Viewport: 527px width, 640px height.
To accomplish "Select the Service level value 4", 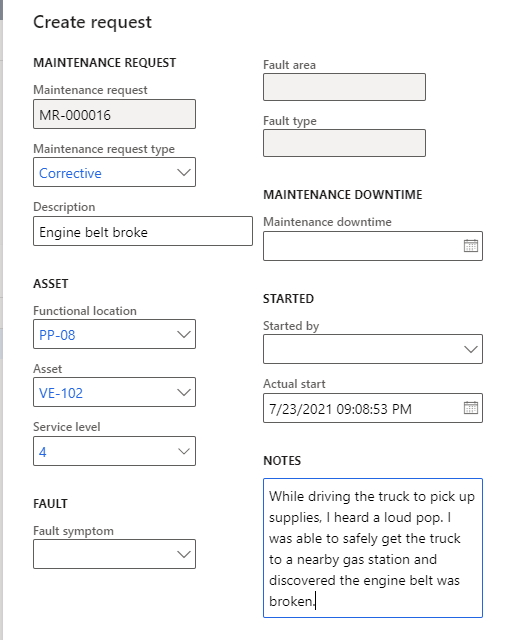I will [x=42, y=452].
